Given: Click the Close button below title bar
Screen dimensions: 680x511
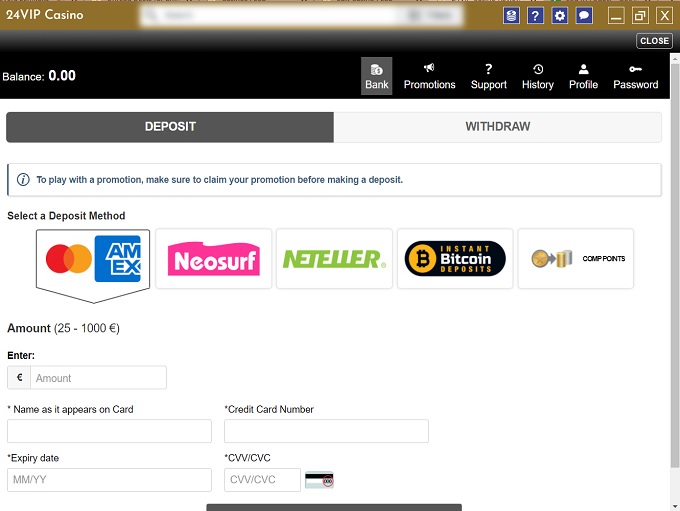Looking at the screenshot, I should 654,41.
